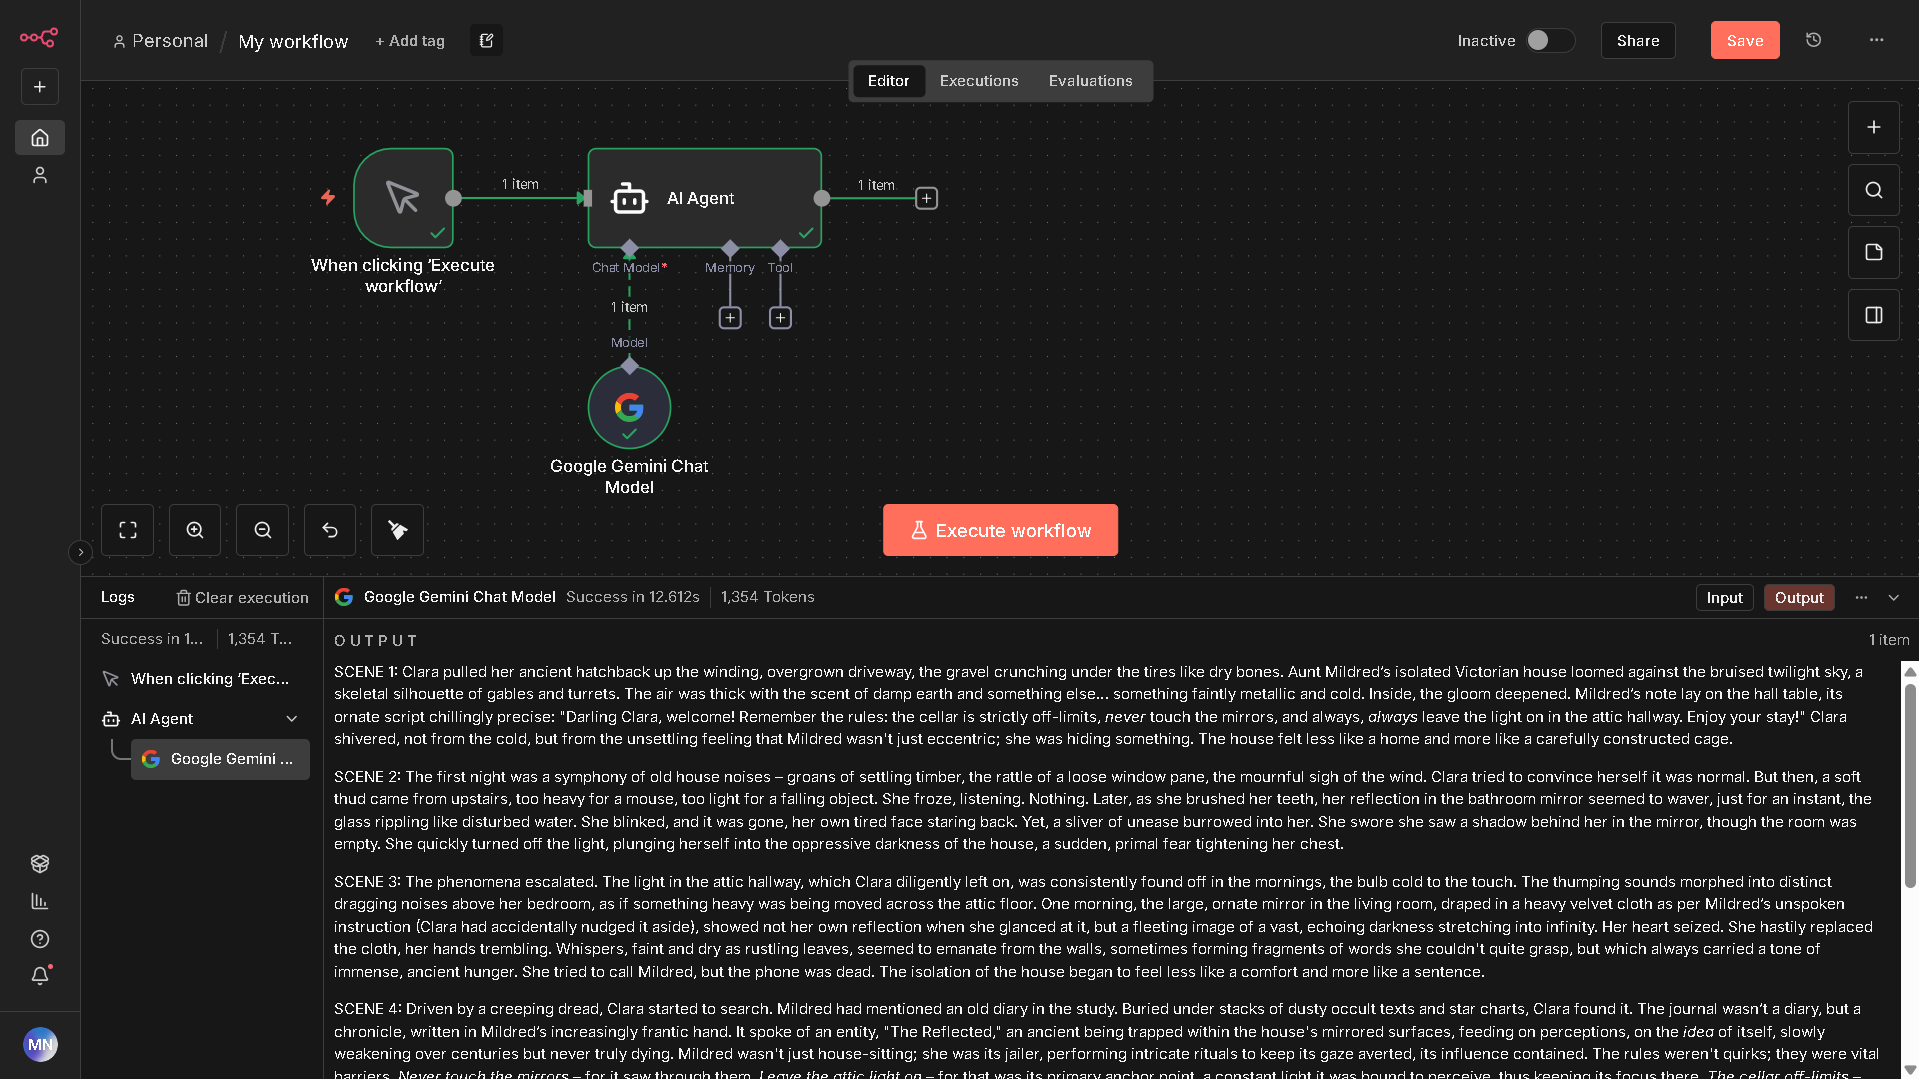The image size is (1919, 1079).
Task: Open the workflow three-dot options menu
Action: click(1876, 40)
